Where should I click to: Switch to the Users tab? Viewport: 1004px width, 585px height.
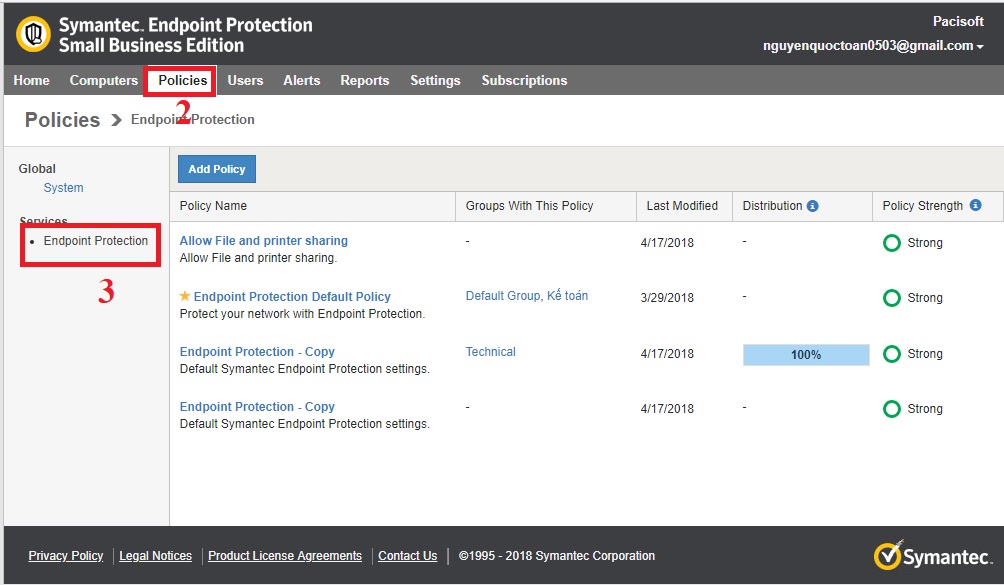click(245, 81)
